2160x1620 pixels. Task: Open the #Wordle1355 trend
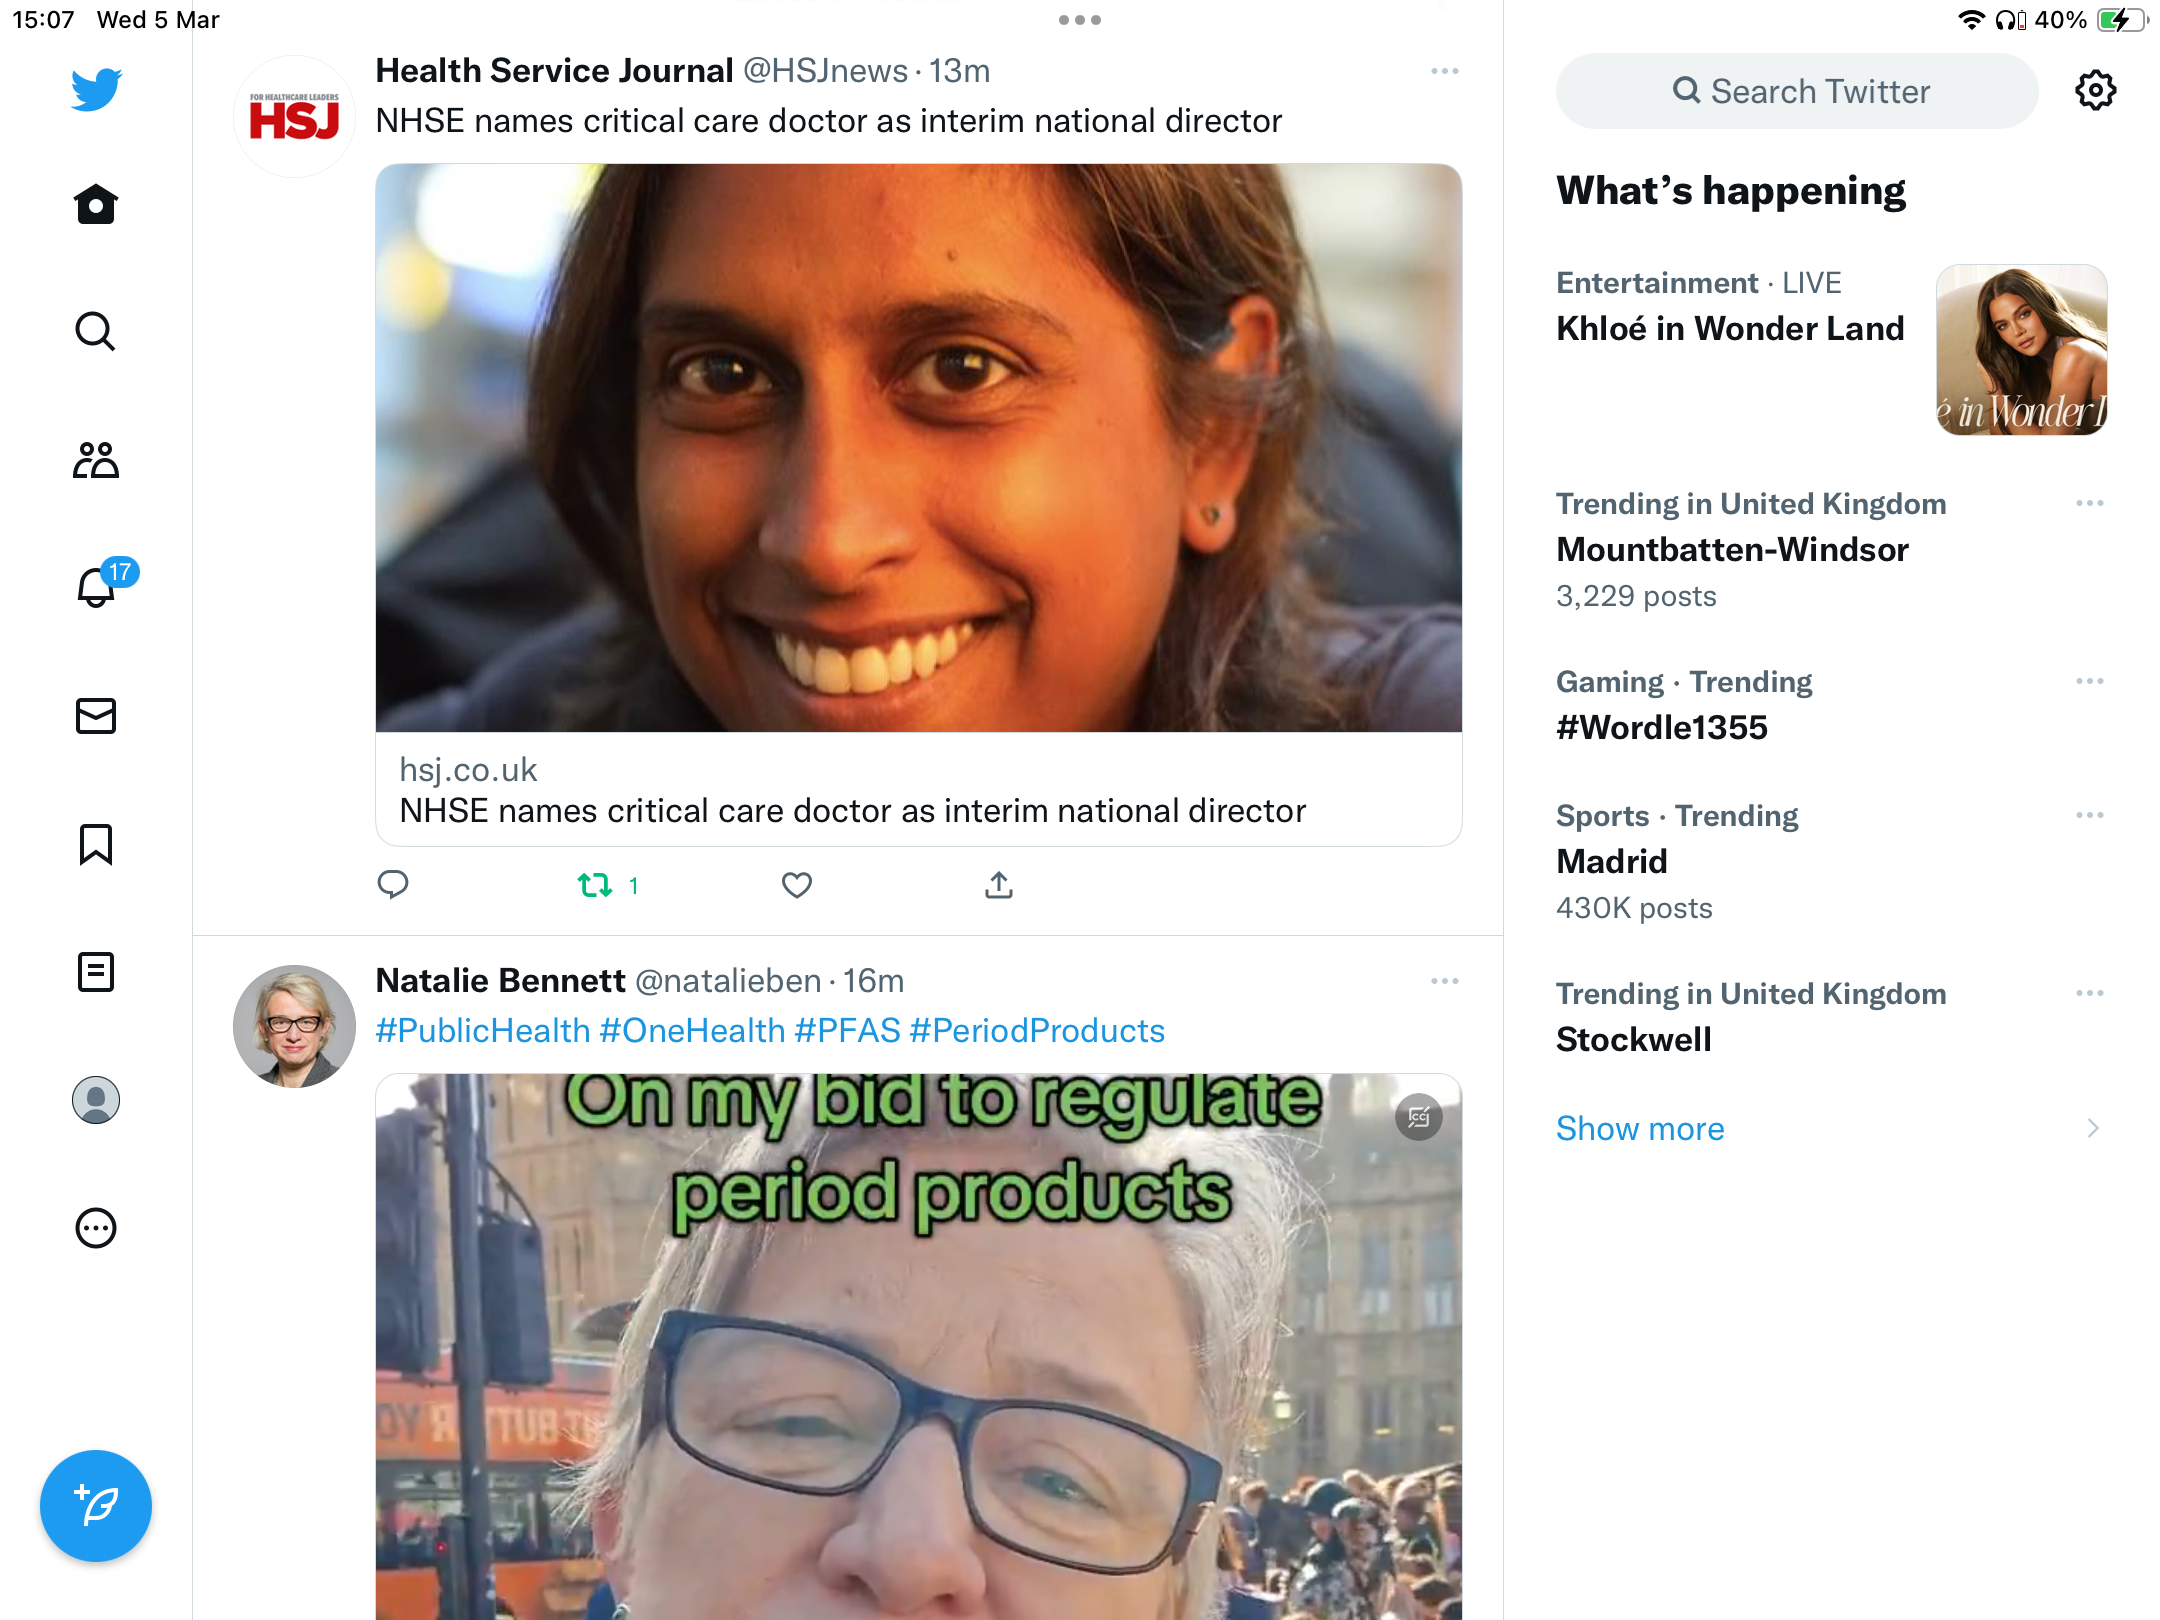1662,727
